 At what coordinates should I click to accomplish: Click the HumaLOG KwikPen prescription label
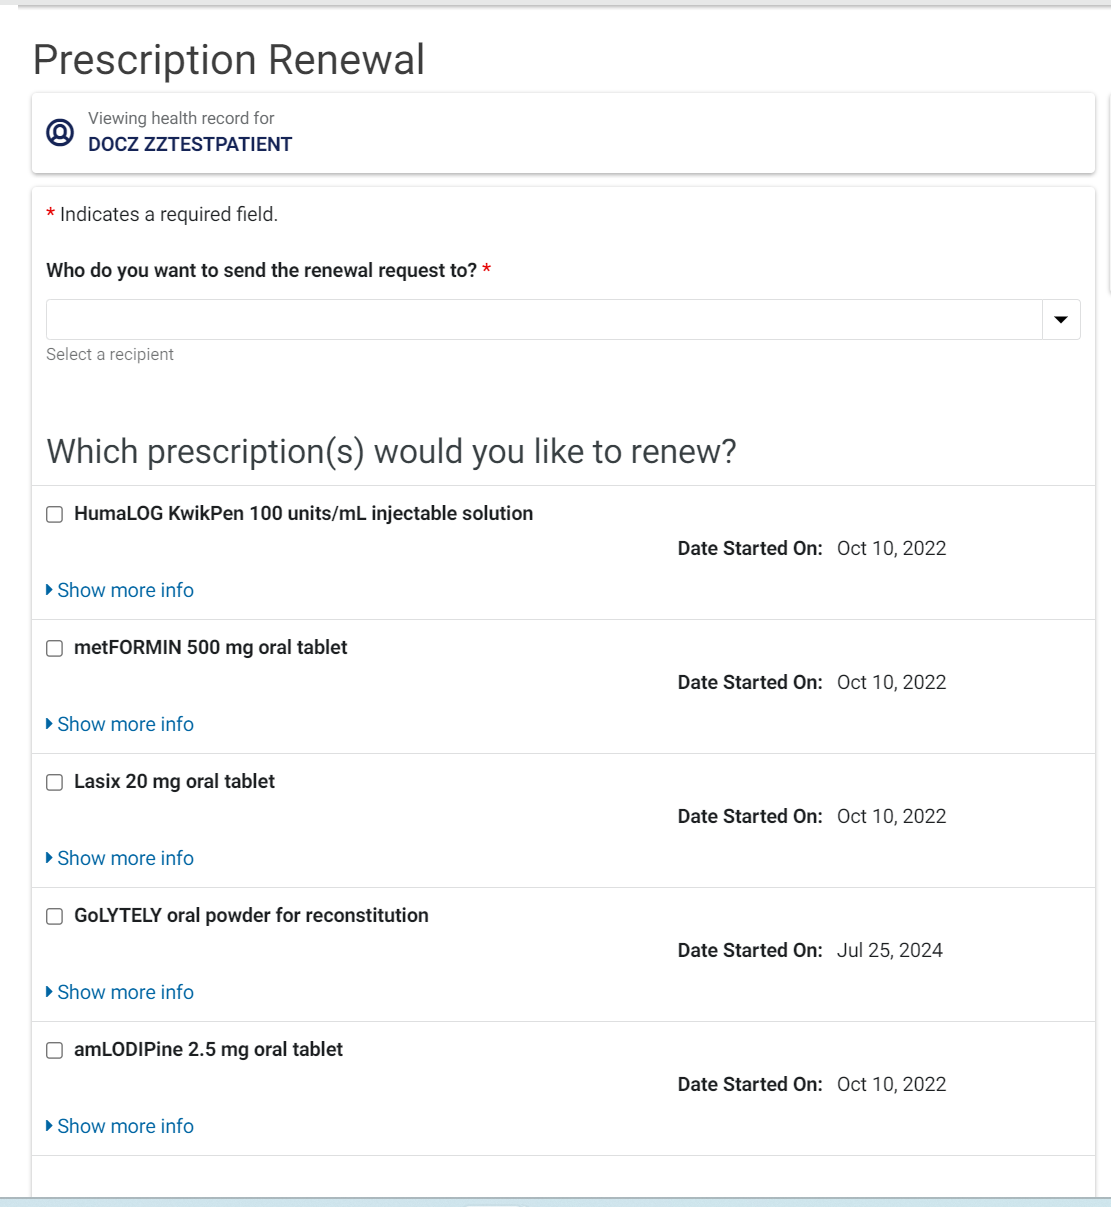[x=303, y=513]
